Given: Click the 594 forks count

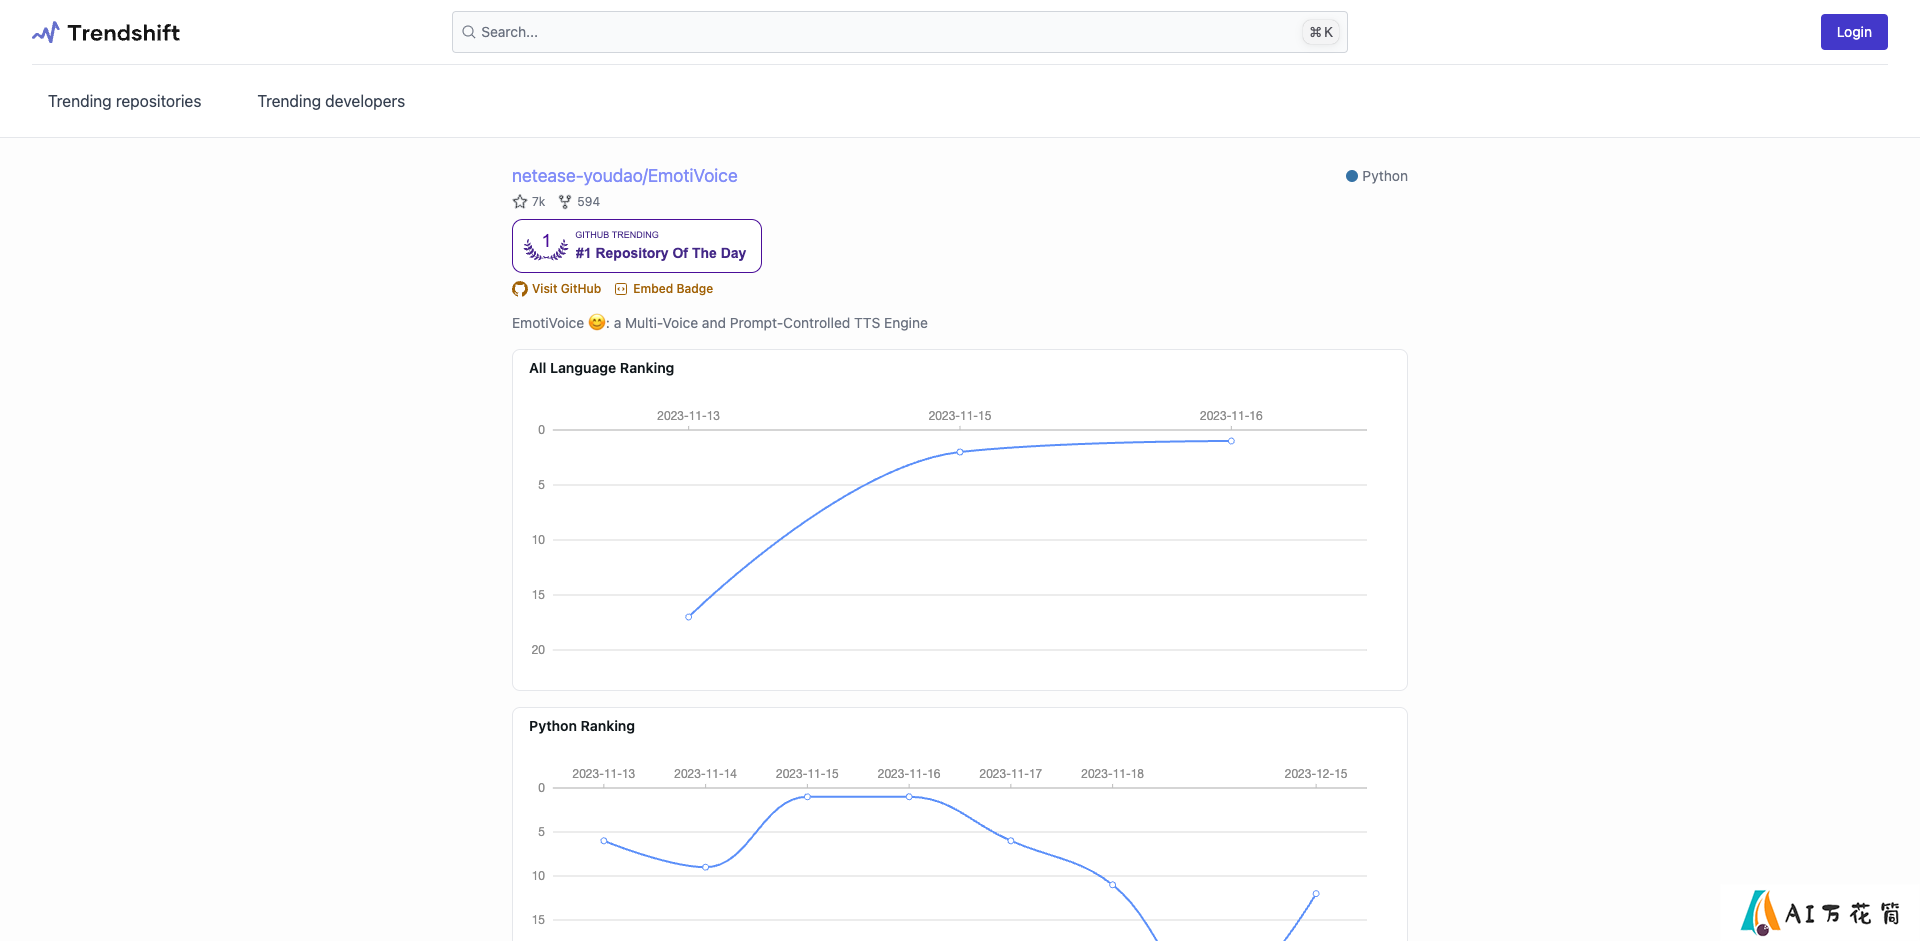Looking at the screenshot, I should coord(588,202).
